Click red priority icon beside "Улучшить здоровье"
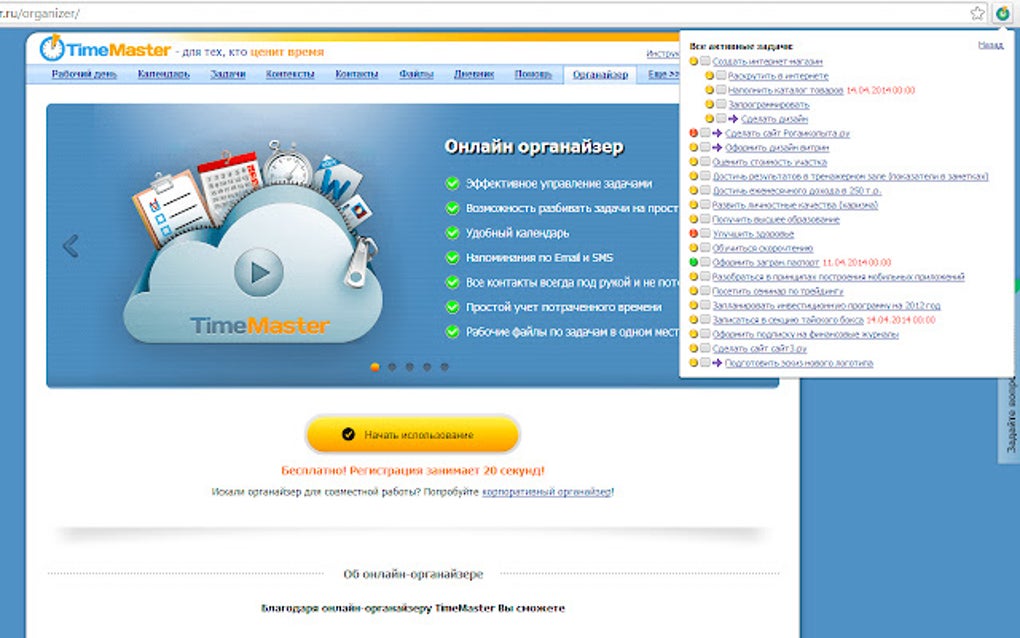Image resolution: width=1020 pixels, height=638 pixels. click(695, 232)
